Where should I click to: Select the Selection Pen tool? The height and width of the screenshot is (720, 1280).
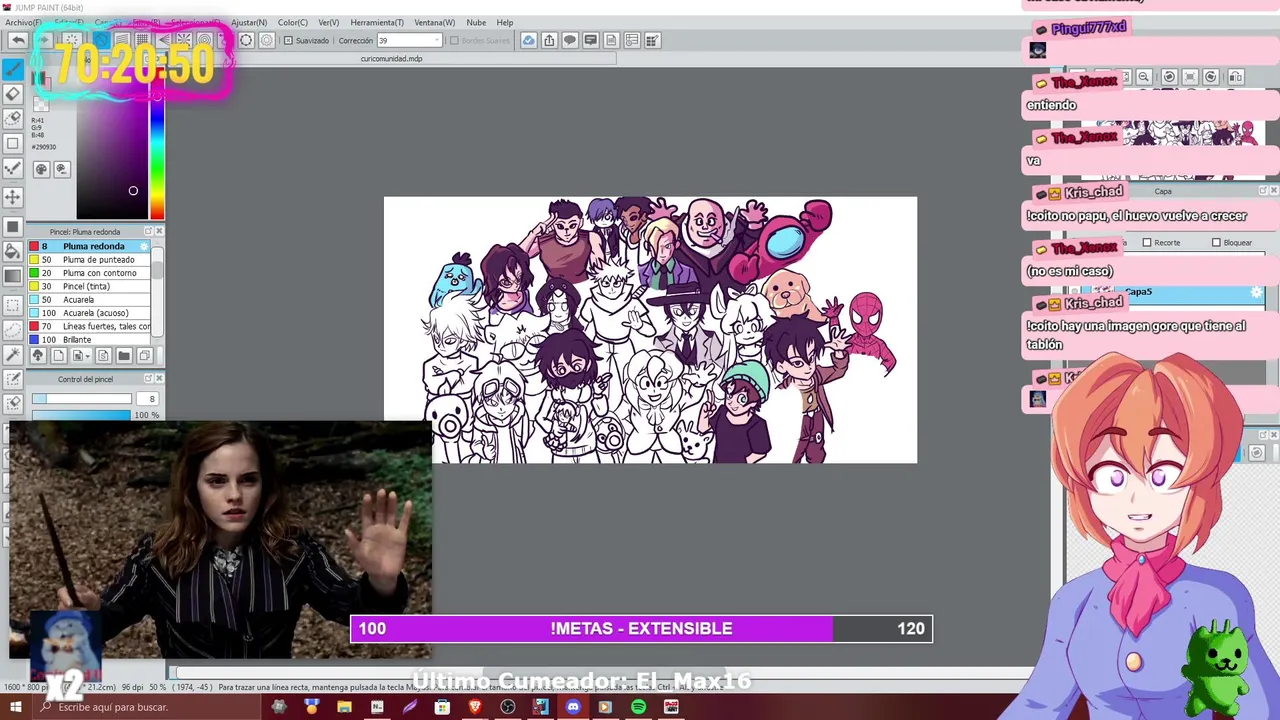tap(13, 379)
